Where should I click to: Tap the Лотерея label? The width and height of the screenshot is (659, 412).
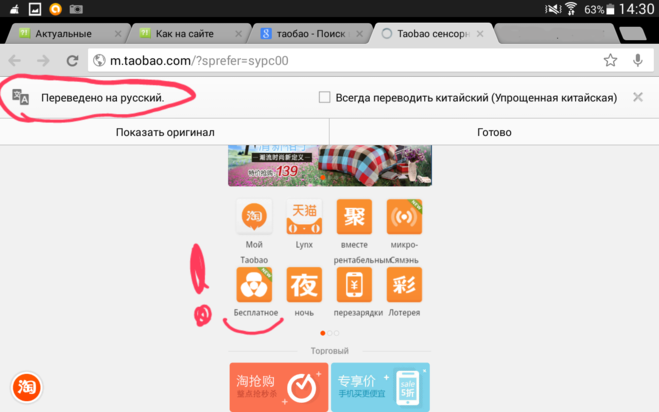click(404, 313)
